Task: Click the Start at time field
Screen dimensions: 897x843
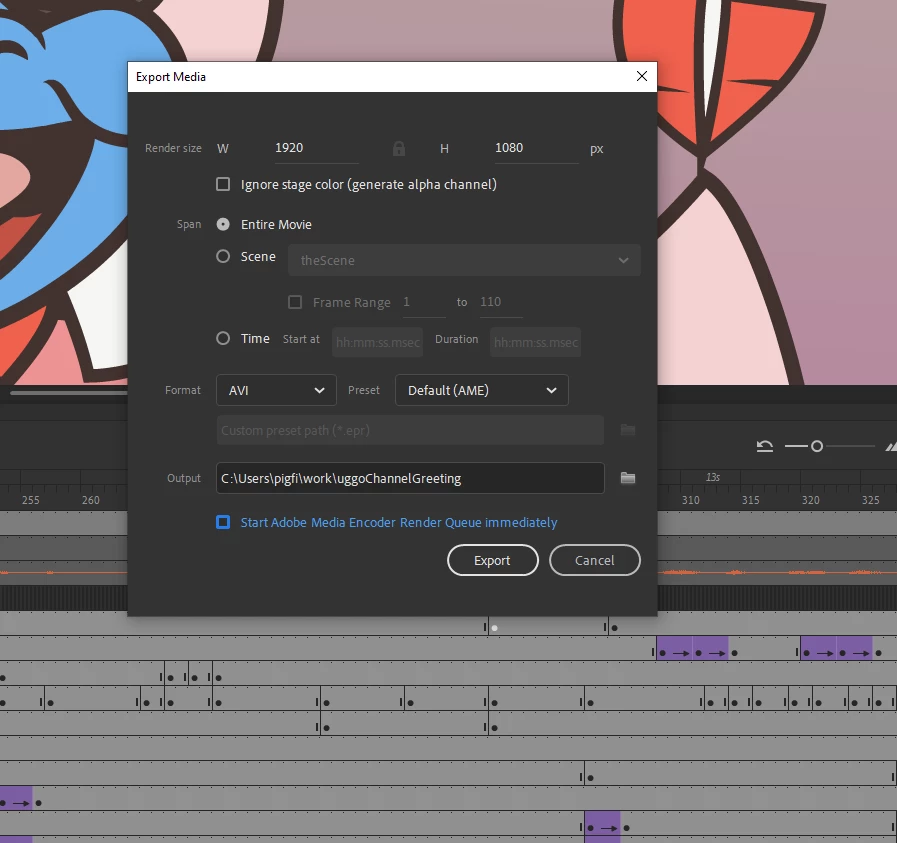Action: [378, 342]
